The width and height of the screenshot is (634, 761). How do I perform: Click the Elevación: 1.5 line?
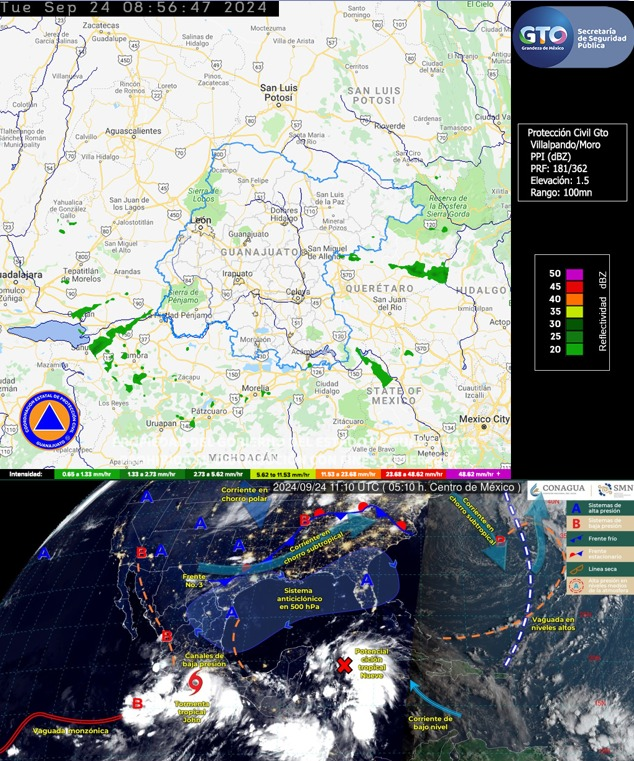point(560,181)
